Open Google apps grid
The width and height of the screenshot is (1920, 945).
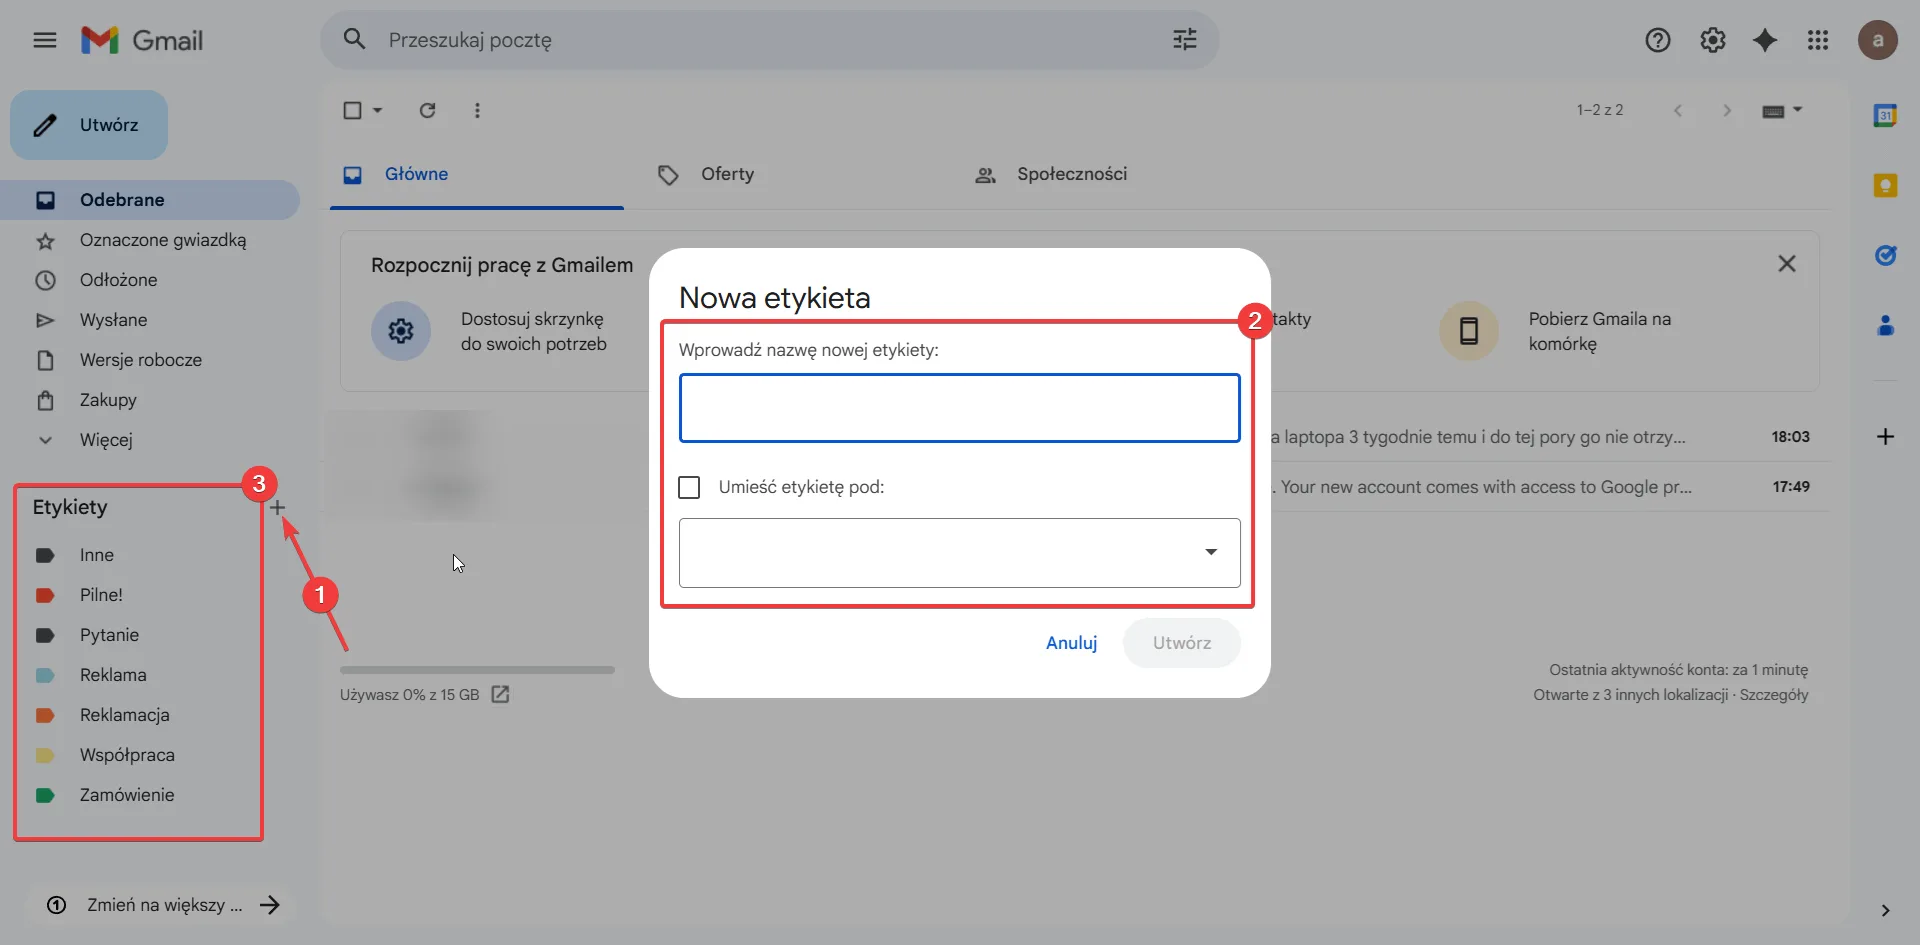point(1818,40)
